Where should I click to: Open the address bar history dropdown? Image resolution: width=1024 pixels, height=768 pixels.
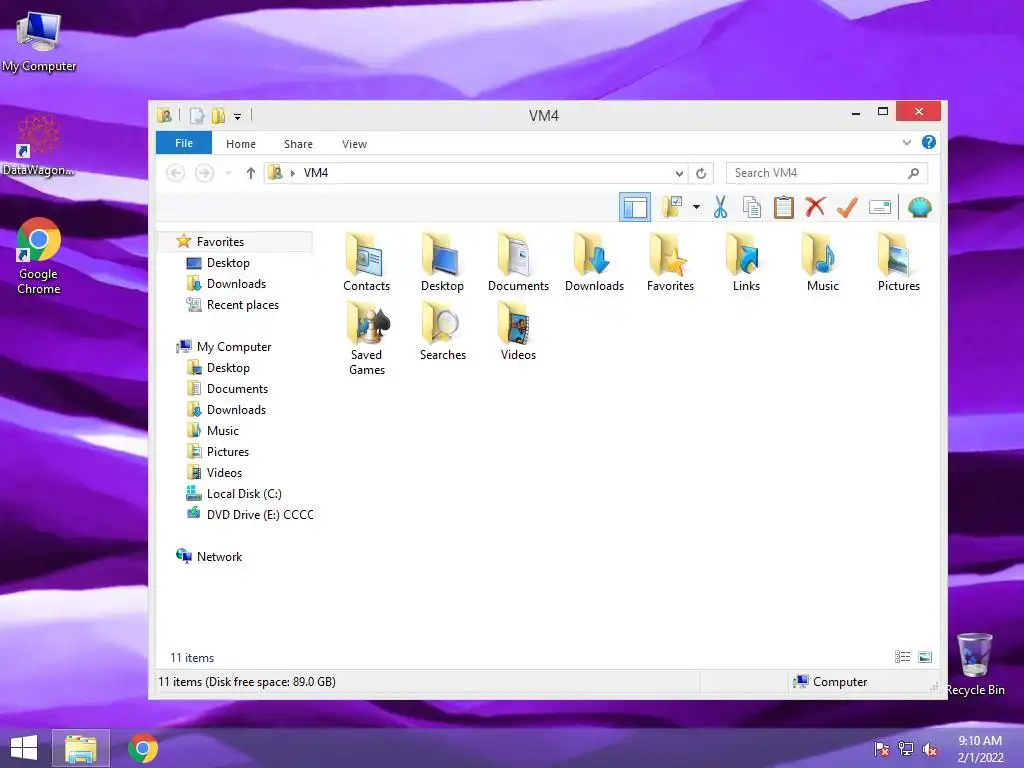coord(679,173)
